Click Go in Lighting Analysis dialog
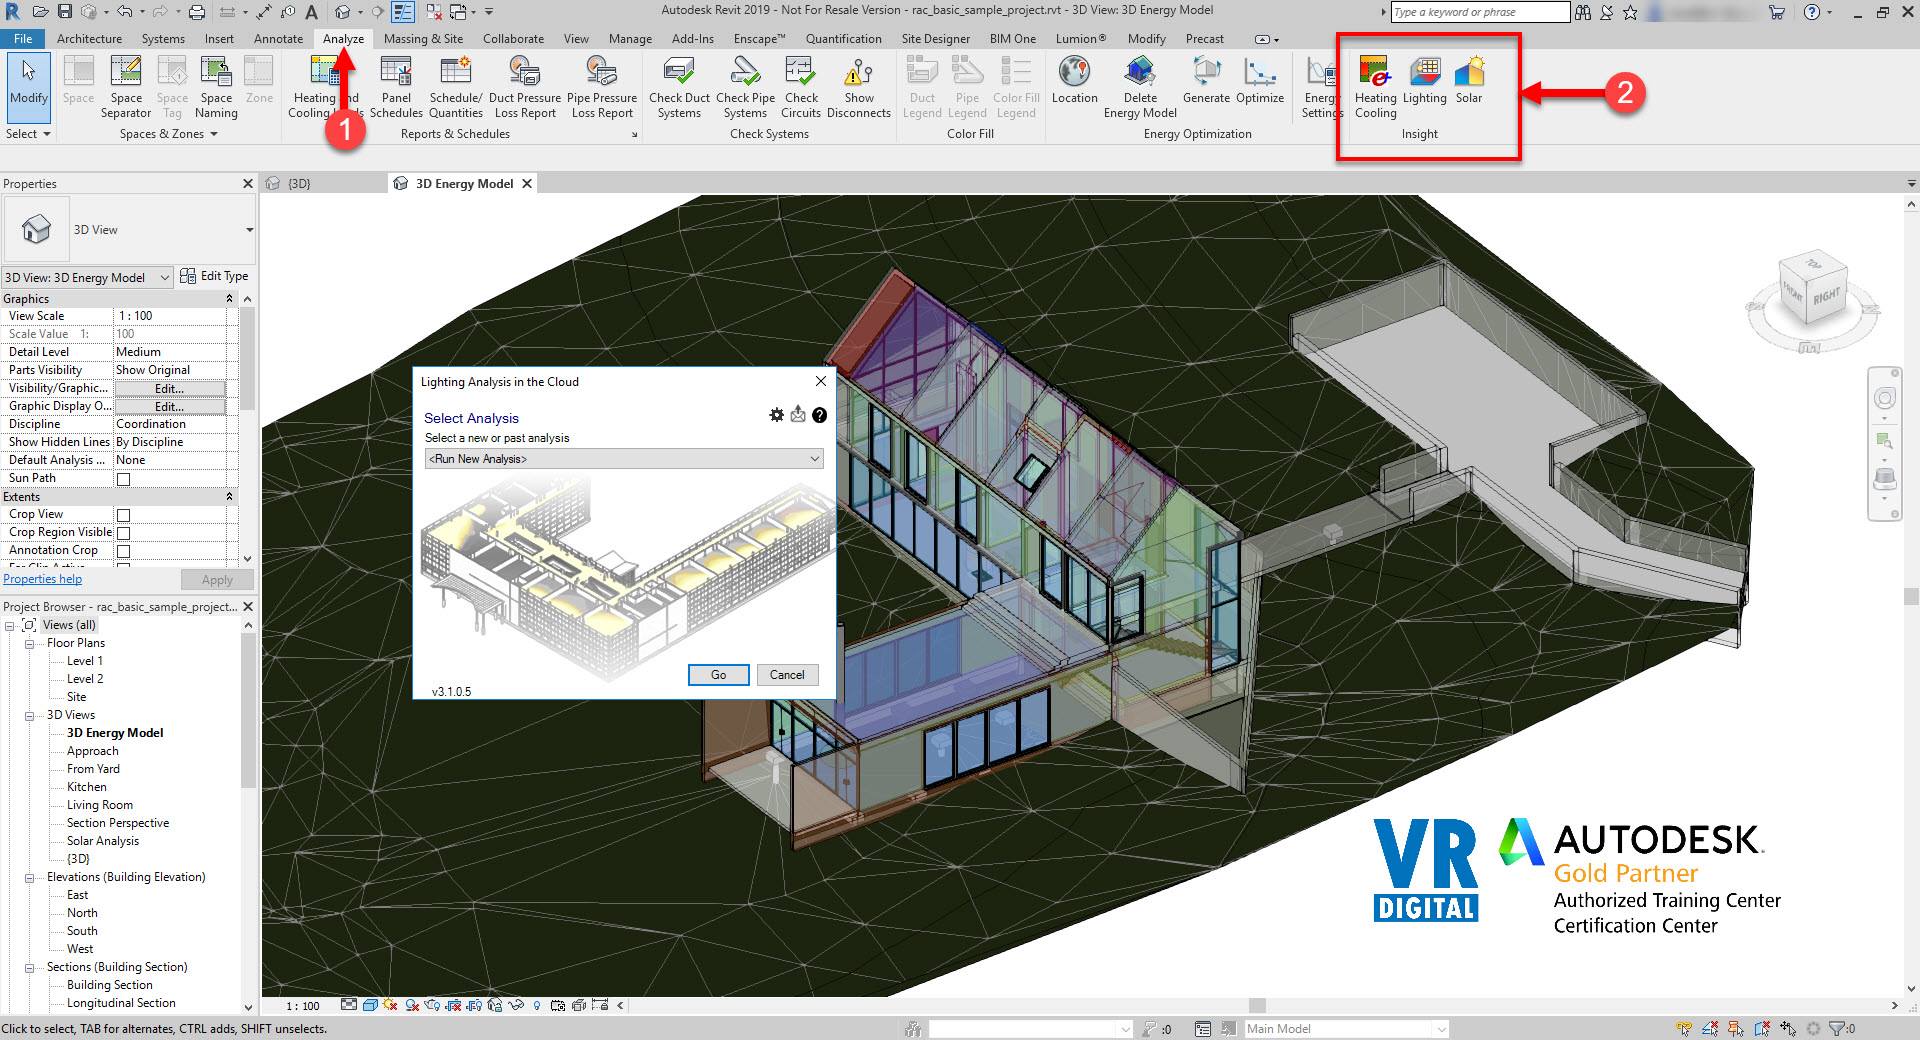The image size is (1920, 1040). (x=718, y=675)
